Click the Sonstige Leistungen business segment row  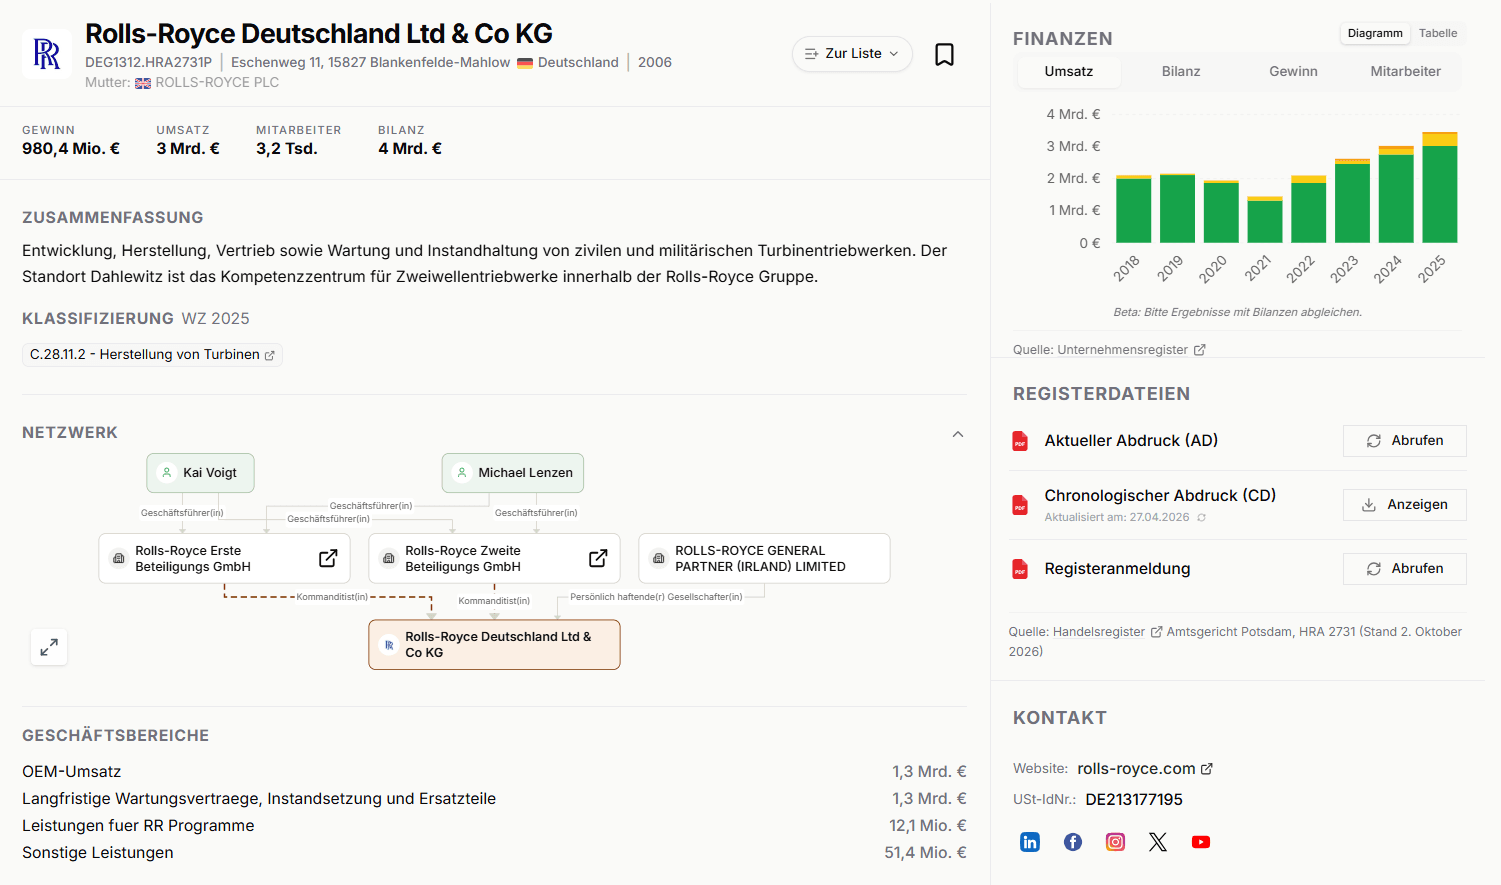pos(494,853)
